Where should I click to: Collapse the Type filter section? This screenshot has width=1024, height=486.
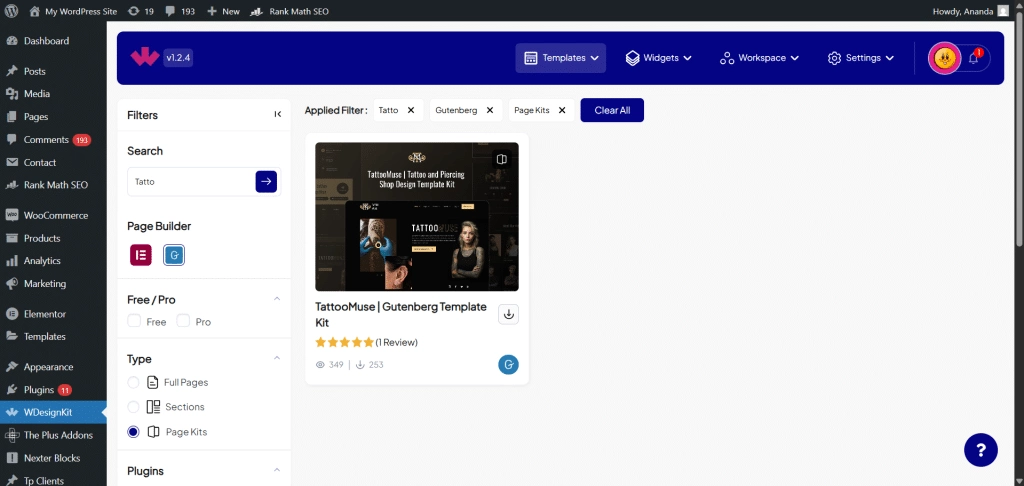[x=276, y=358]
